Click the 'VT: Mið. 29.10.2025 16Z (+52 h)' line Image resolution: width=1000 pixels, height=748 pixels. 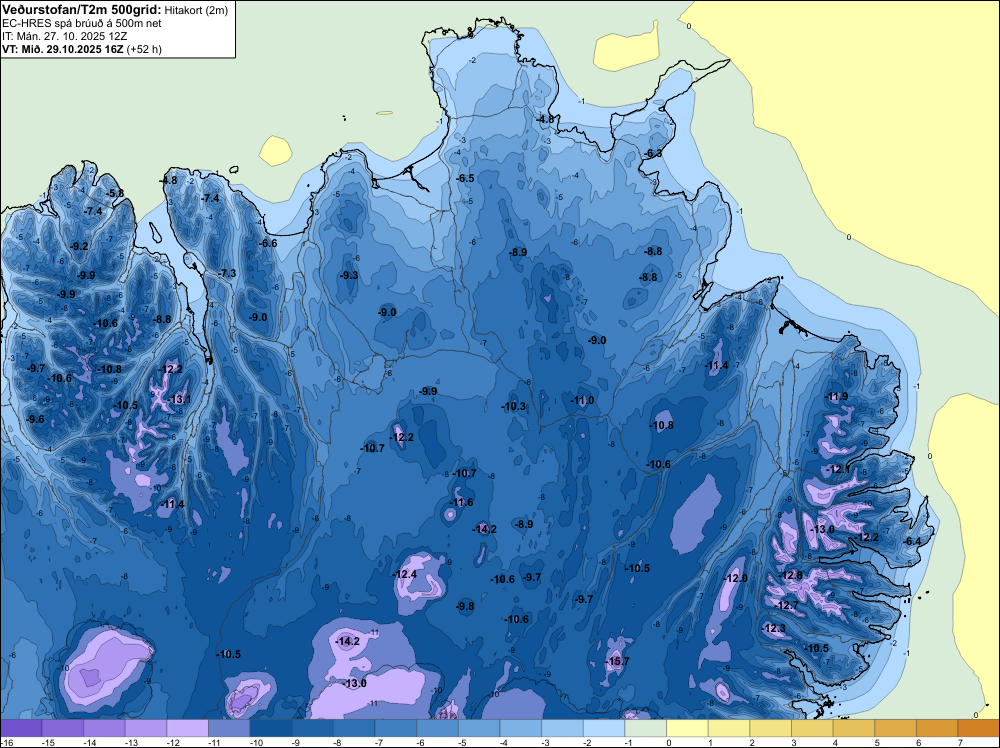pos(82,48)
